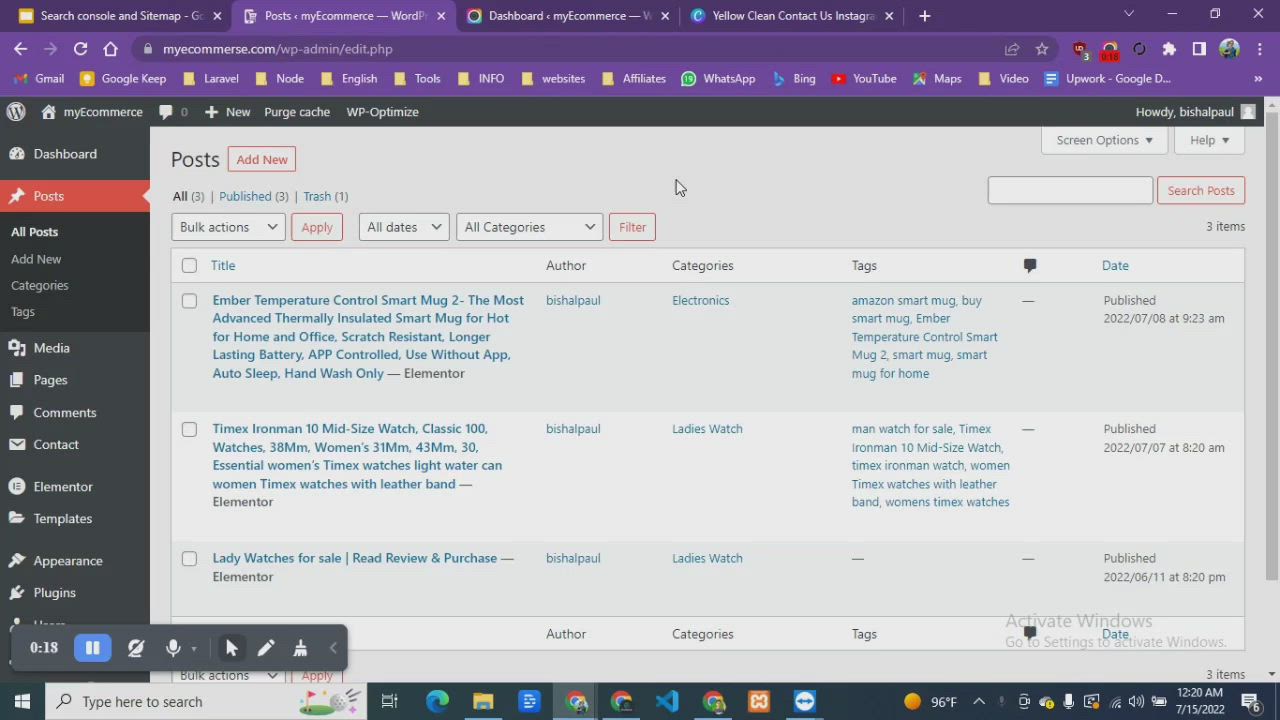Open Chrome extensions puzzle icon
This screenshot has width=1280, height=720.
coord(1169,49)
